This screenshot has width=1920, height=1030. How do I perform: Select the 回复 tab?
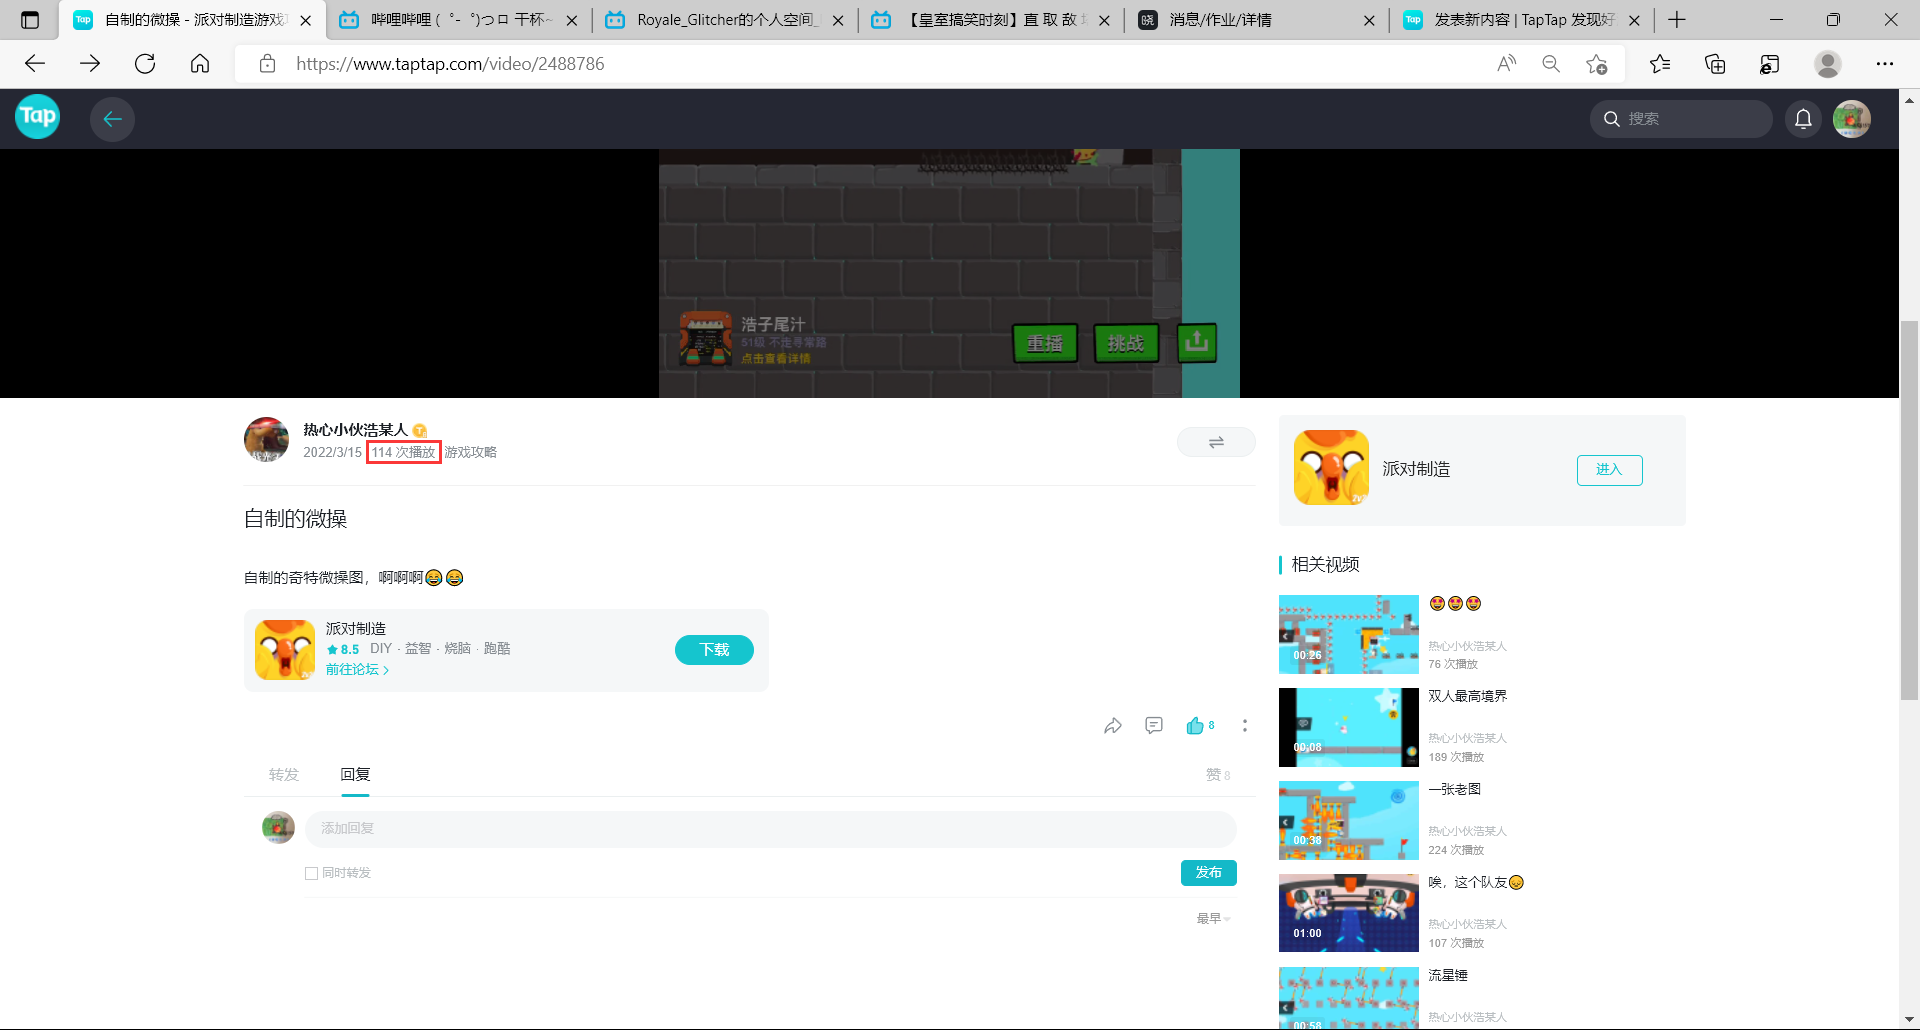tap(355, 775)
